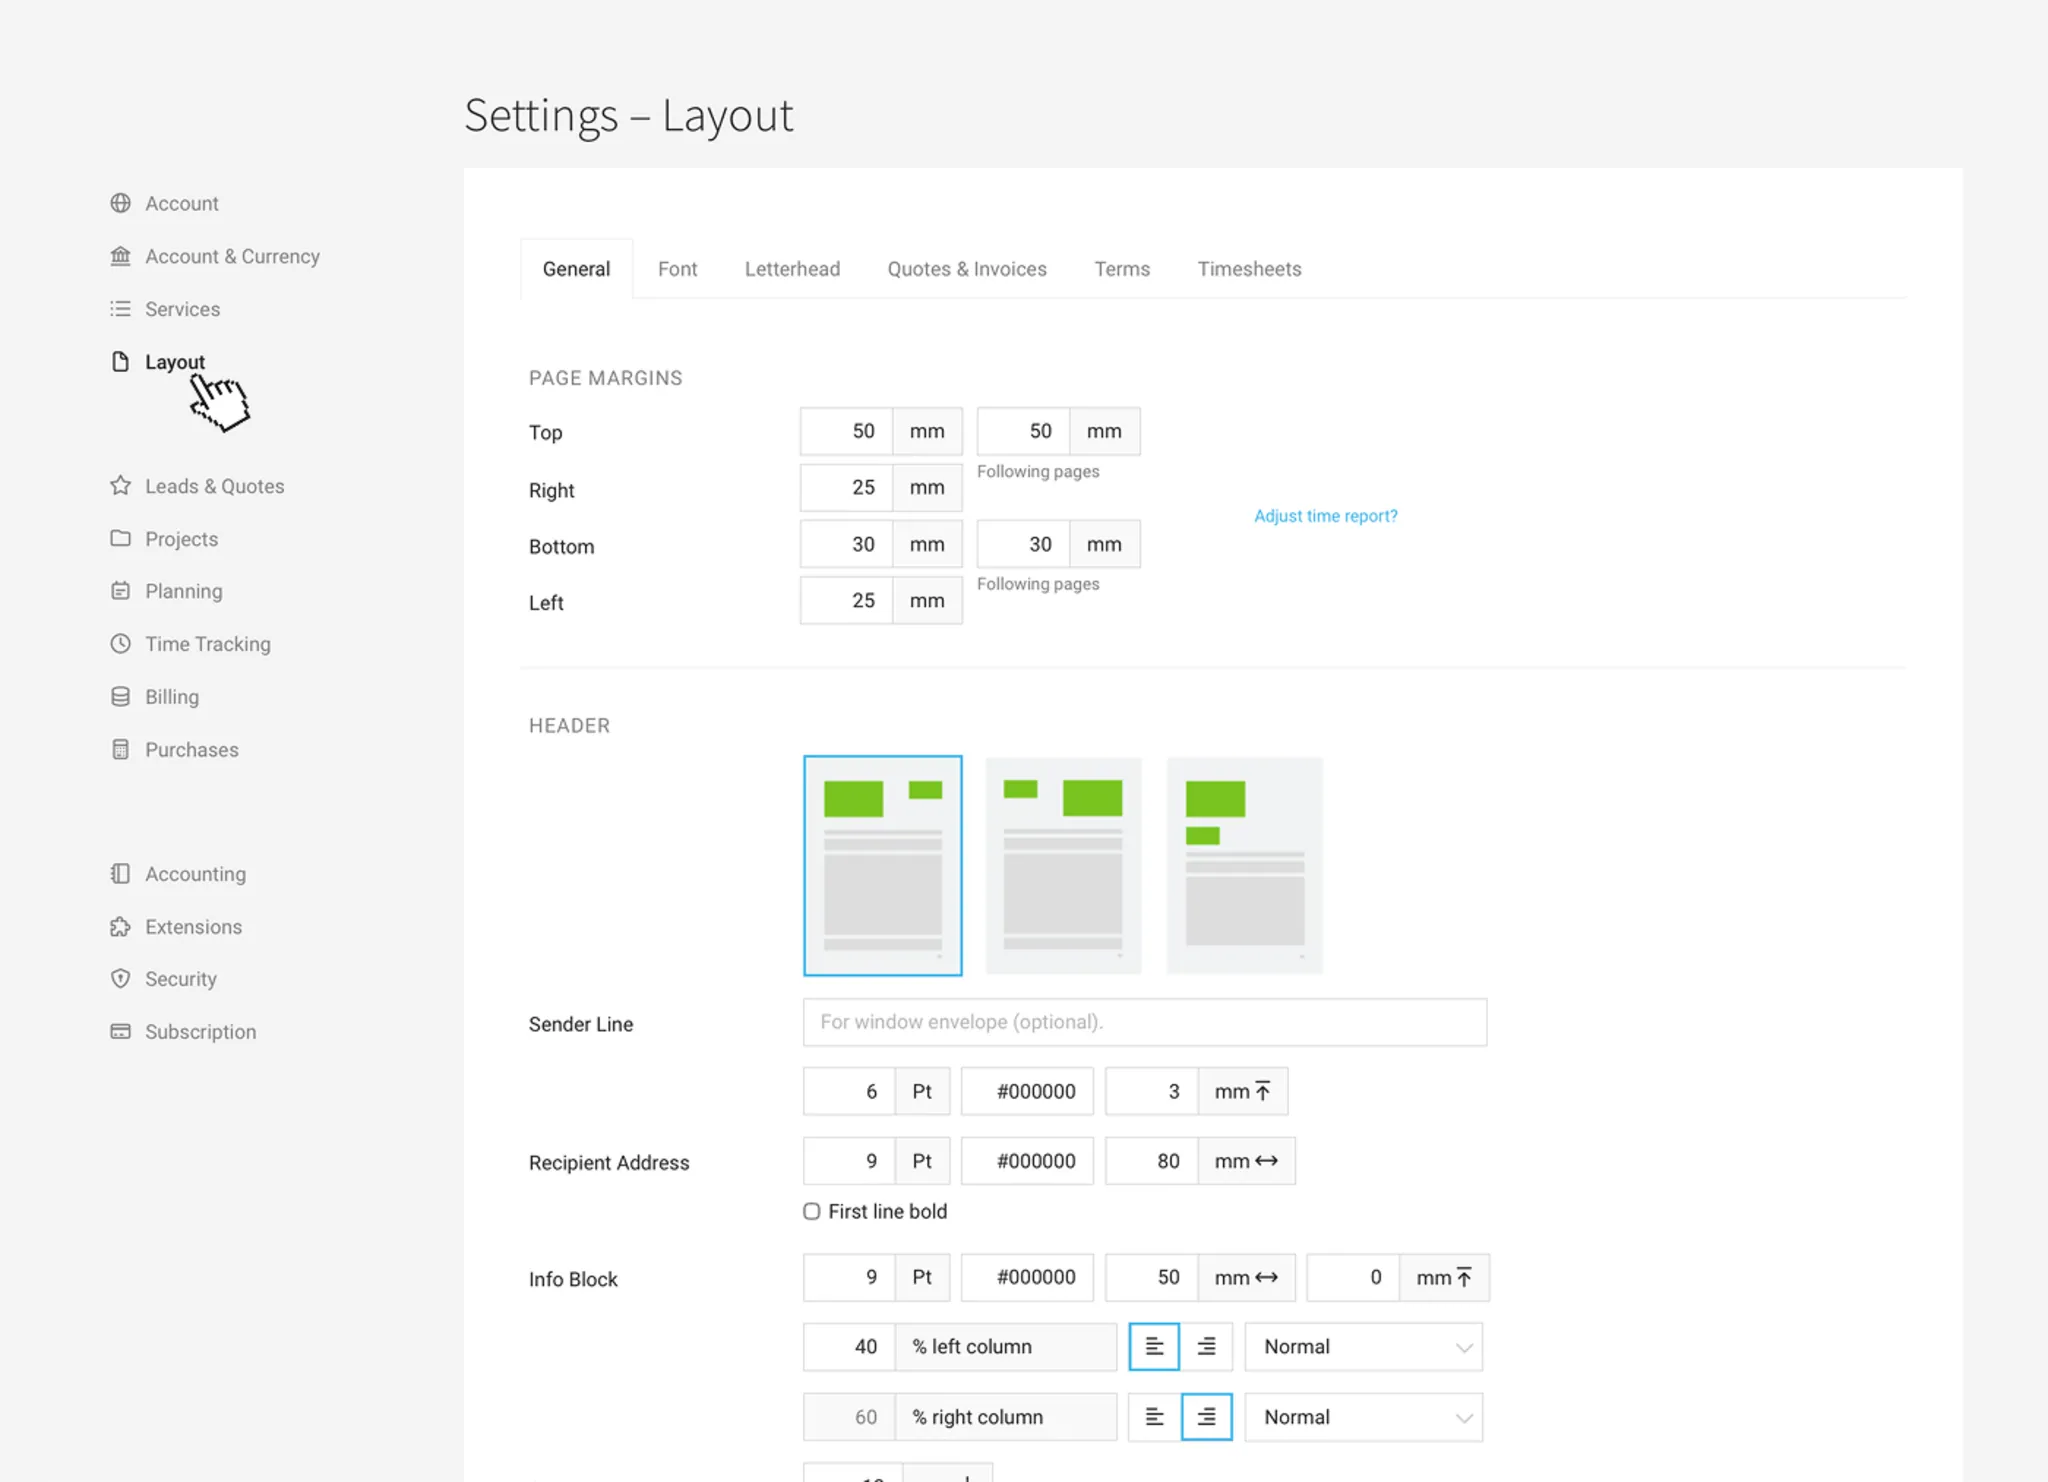Click the Security shield icon
The image size is (2048, 1482).
tap(120, 979)
